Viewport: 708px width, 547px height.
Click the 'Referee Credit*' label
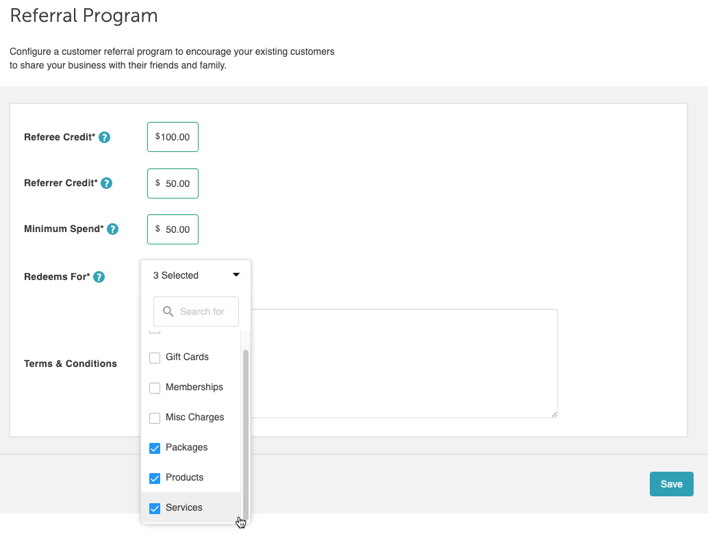[60, 137]
